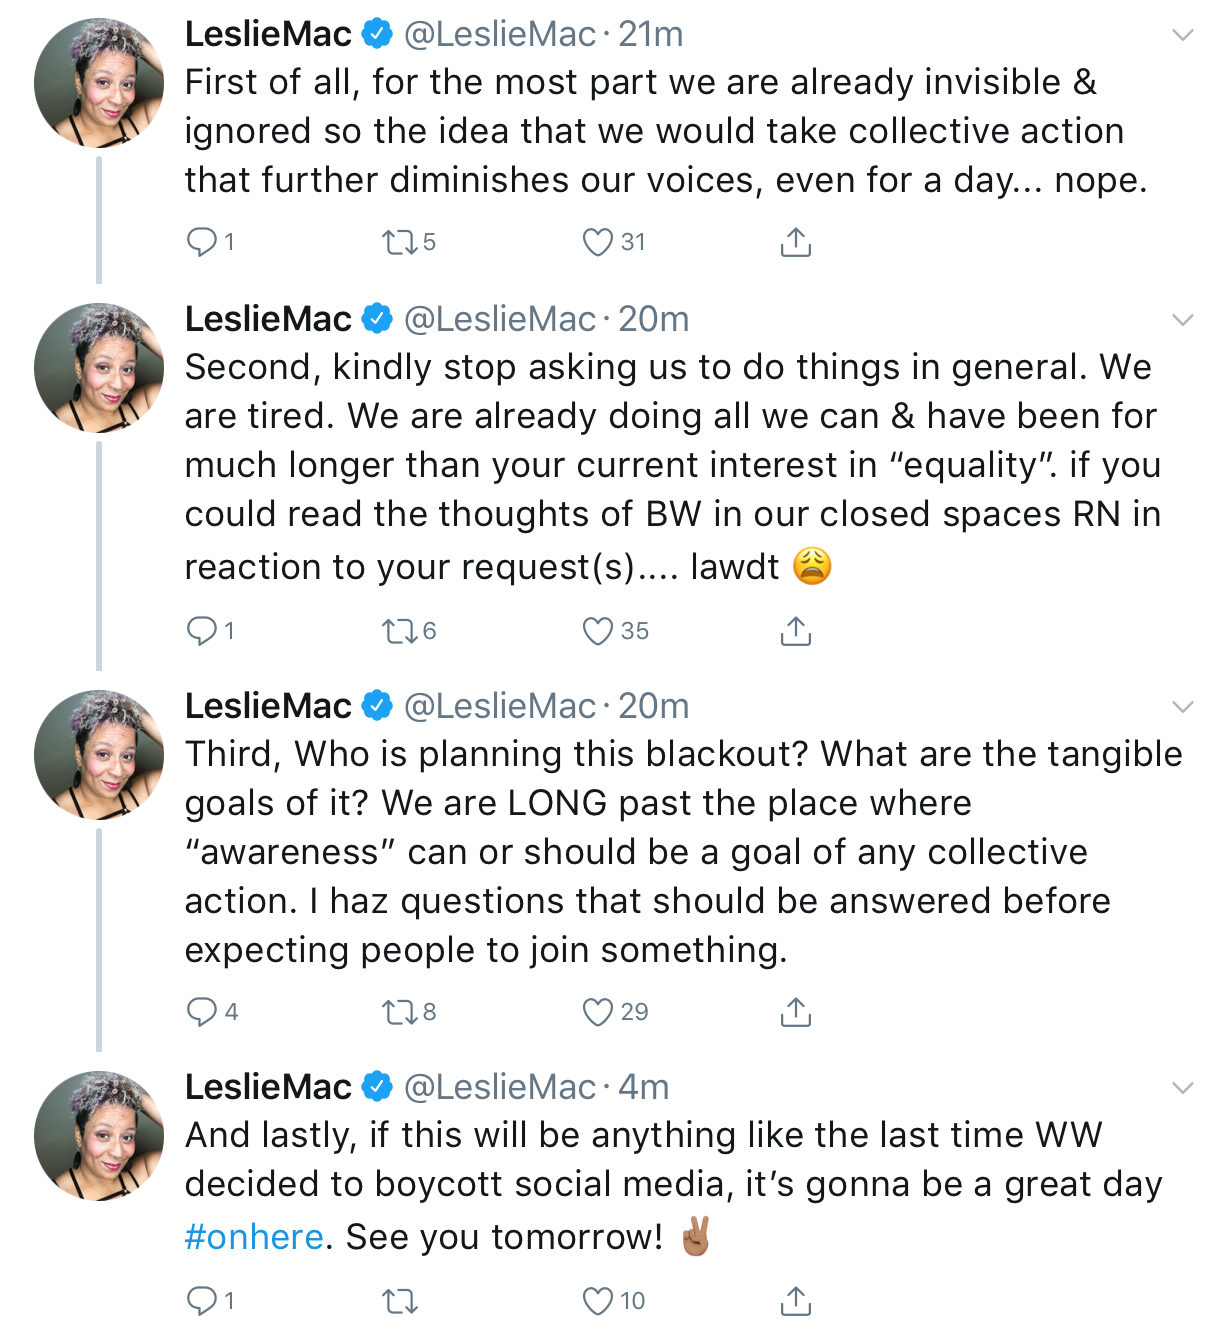The height and width of the screenshot is (1338, 1215).
Task: Like the tweet with 31 likes
Action: 598,242
